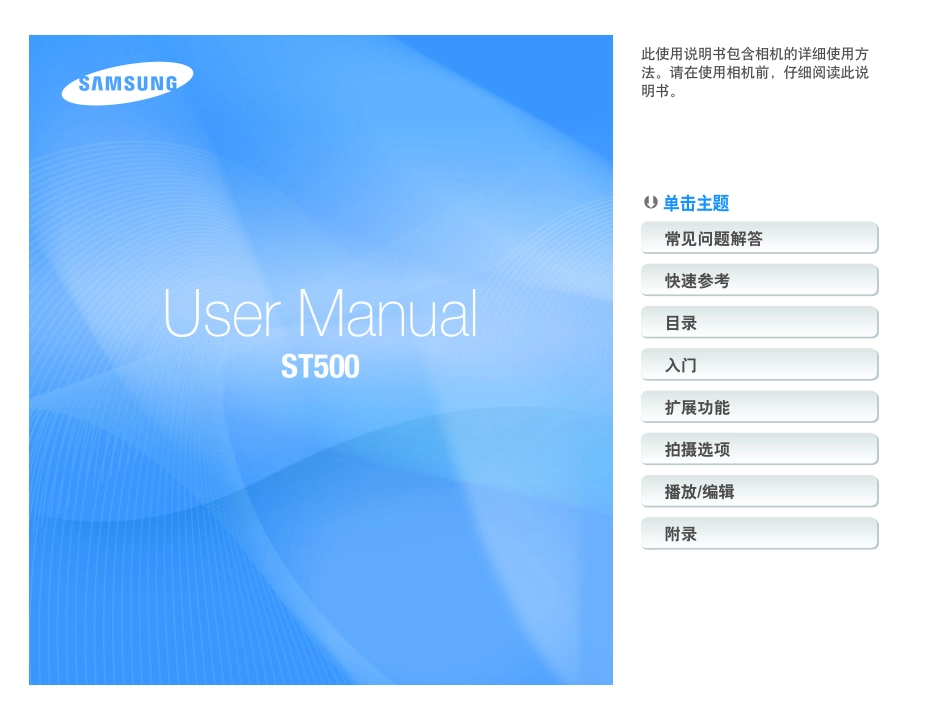Click the ST500 model name
Image resolution: width=950 pixels, height=717 pixels.
[x=321, y=366]
